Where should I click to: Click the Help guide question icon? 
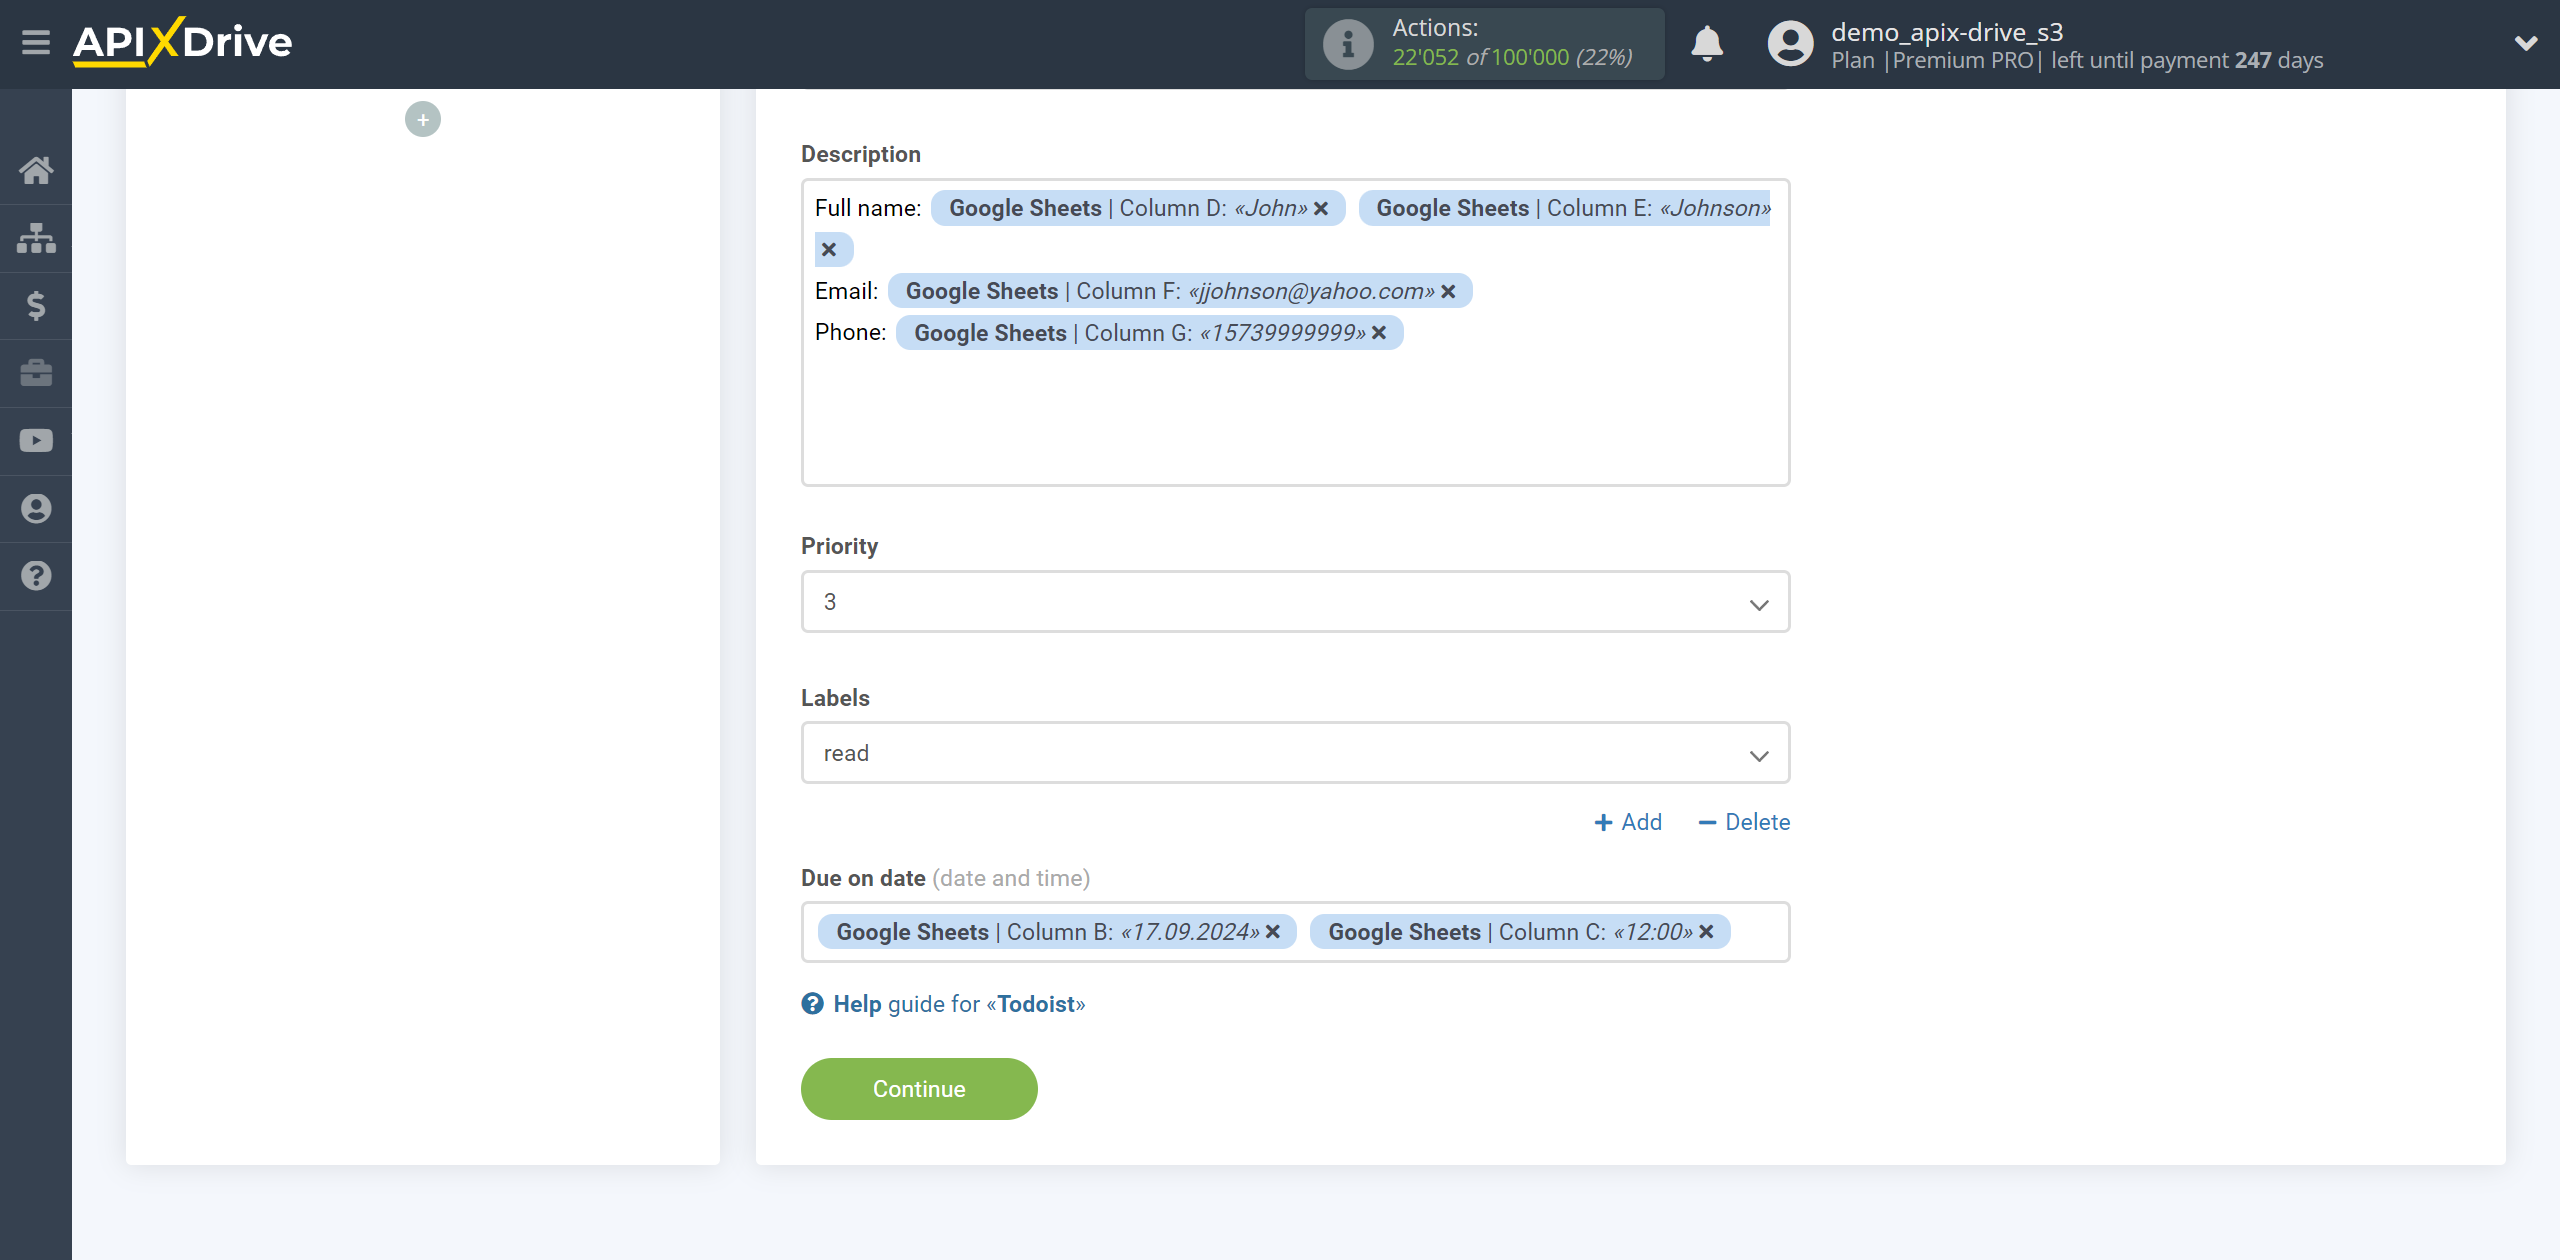point(812,1004)
